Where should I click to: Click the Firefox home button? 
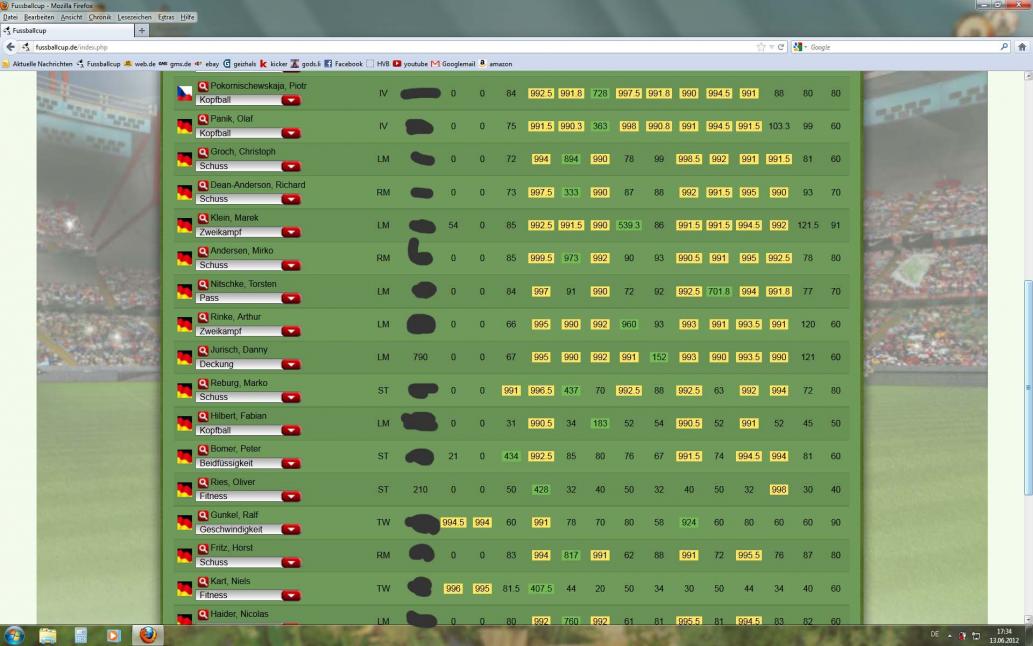tap(1021, 47)
